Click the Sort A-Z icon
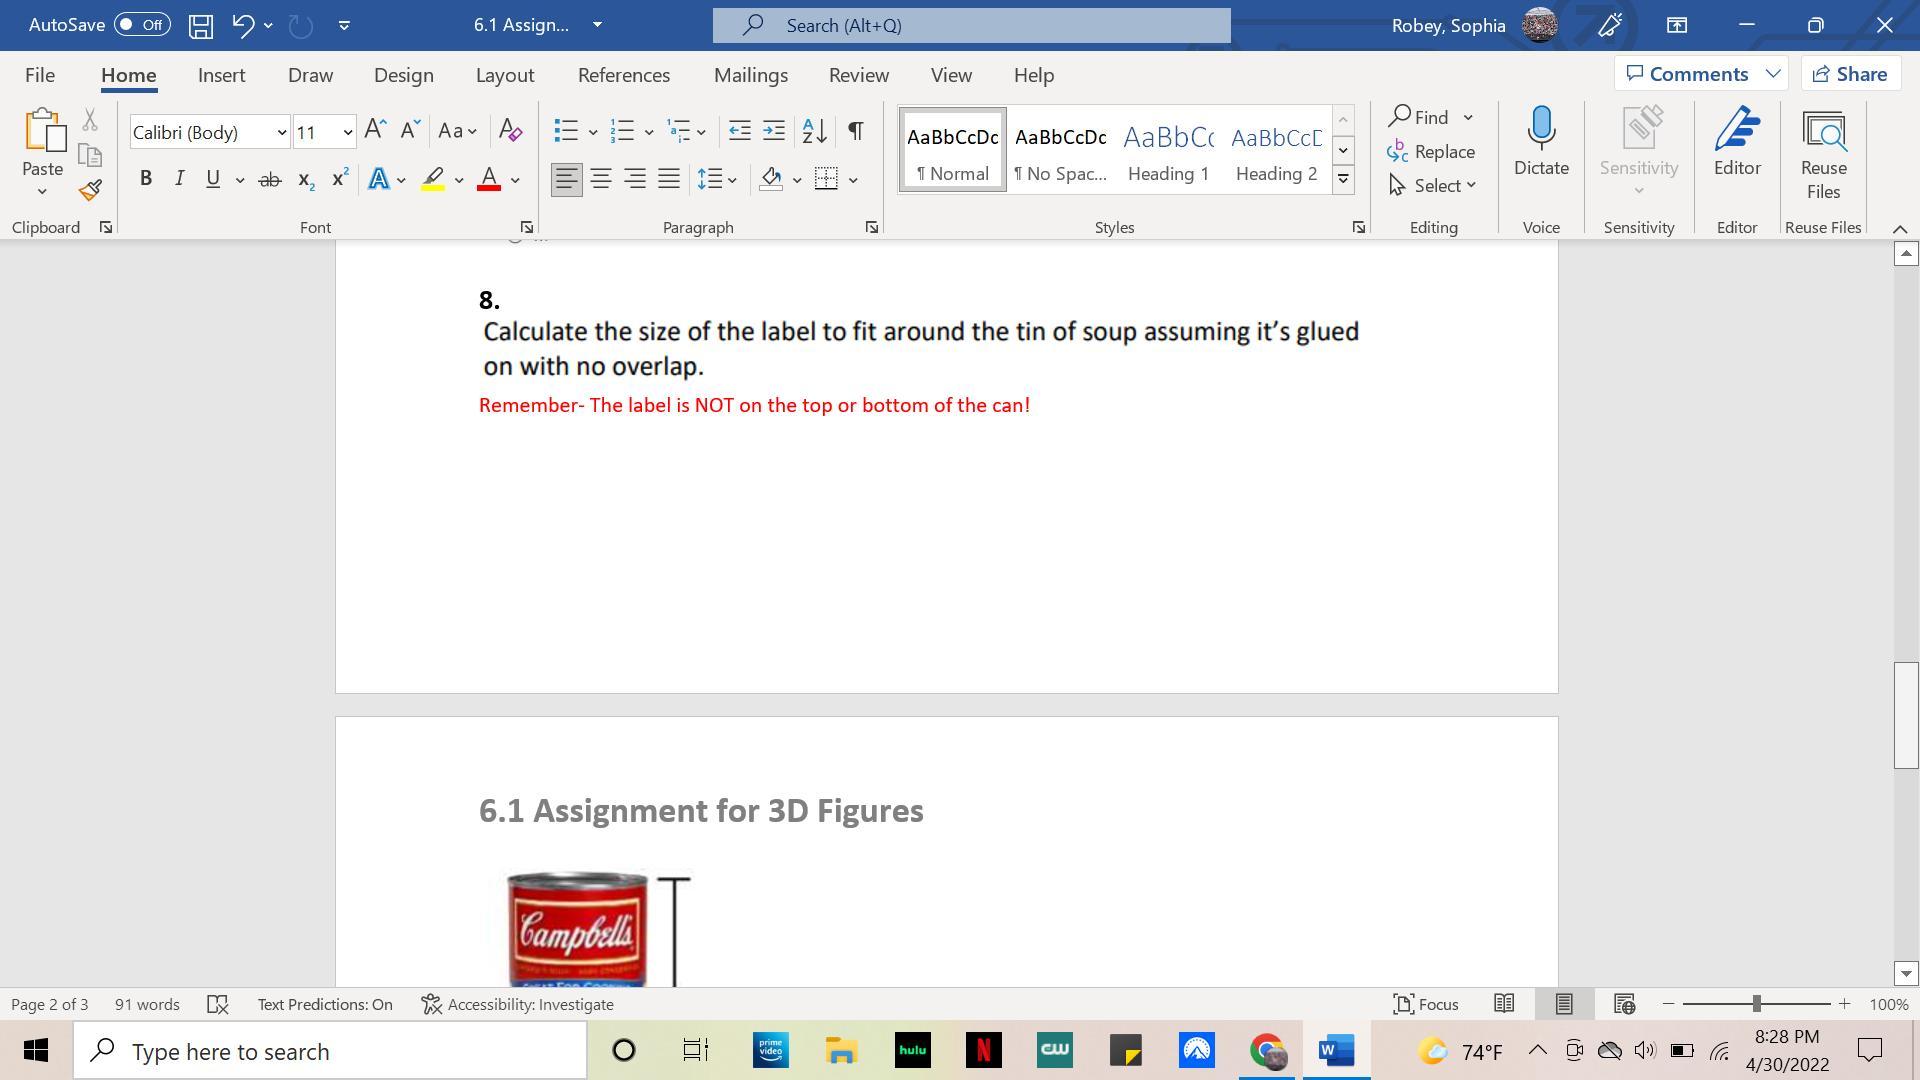Viewport: 1920px width, 1080px height. [814, 131]
